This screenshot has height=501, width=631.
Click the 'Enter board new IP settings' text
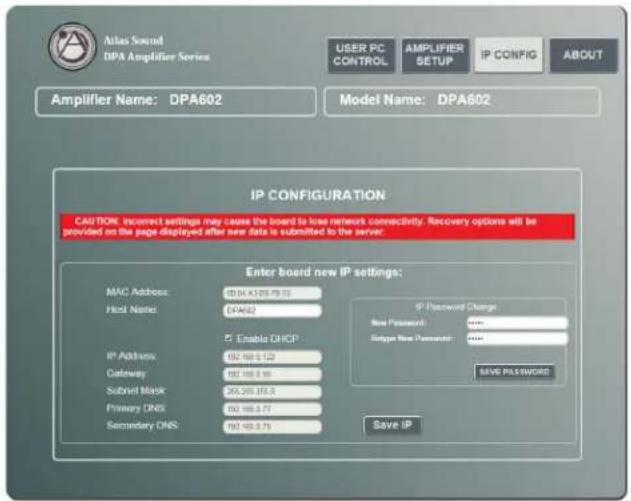(324, 272)
